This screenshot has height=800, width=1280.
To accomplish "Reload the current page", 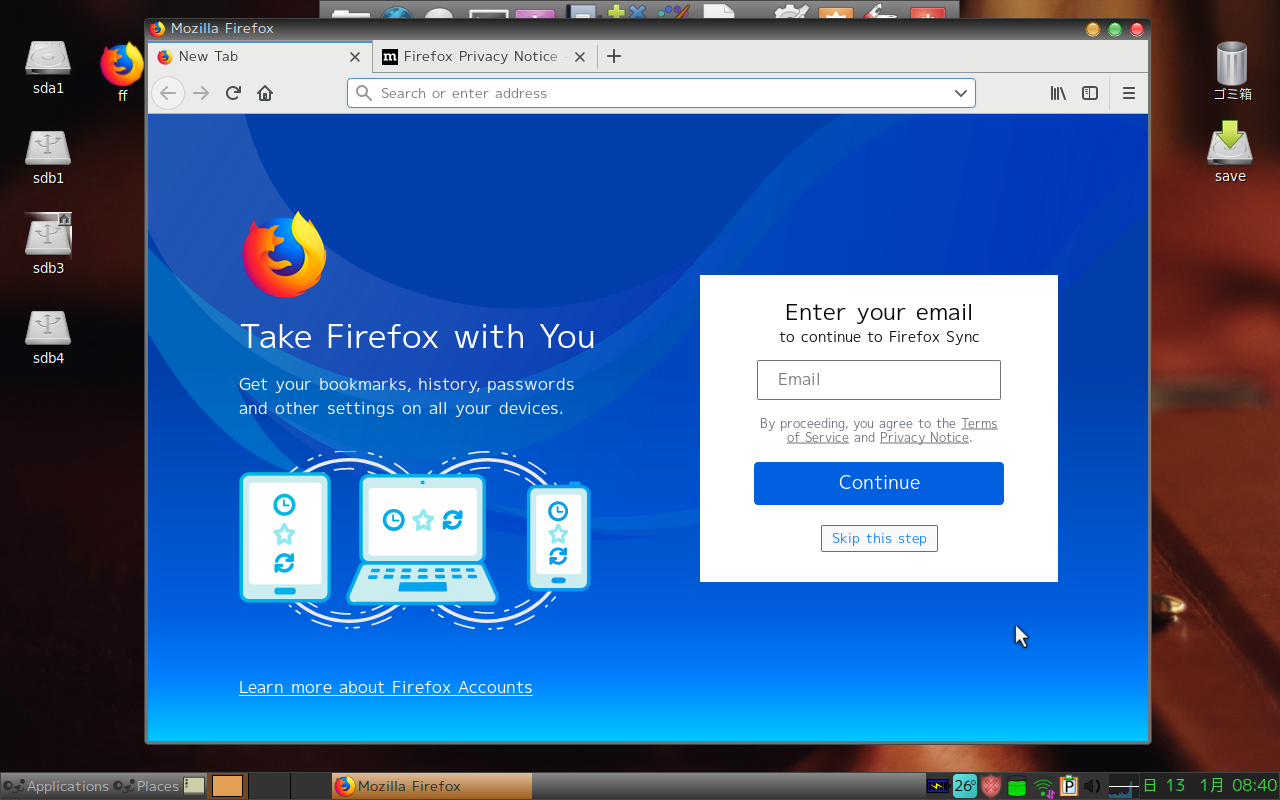I will [x=233, y=93].
